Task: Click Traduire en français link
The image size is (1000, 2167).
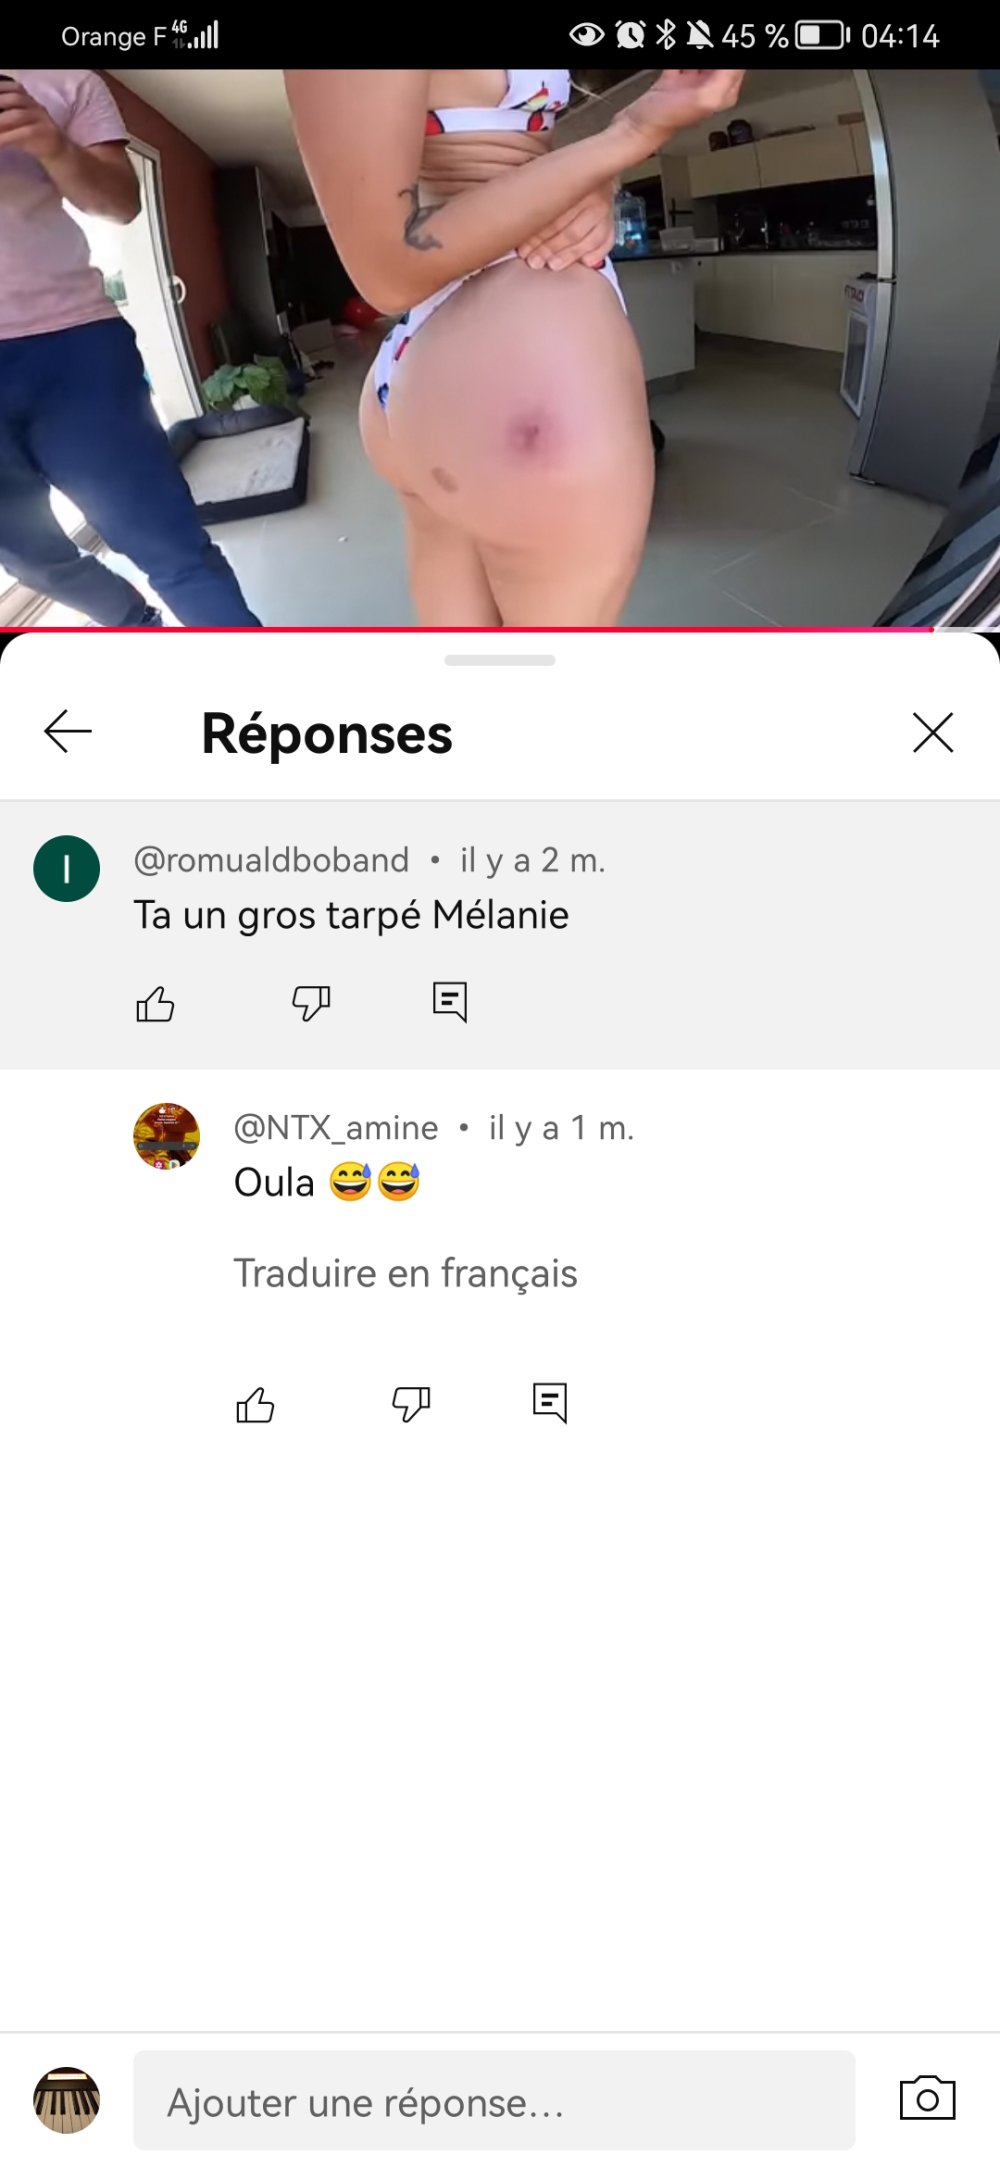Action: (x=405, y=1273)
